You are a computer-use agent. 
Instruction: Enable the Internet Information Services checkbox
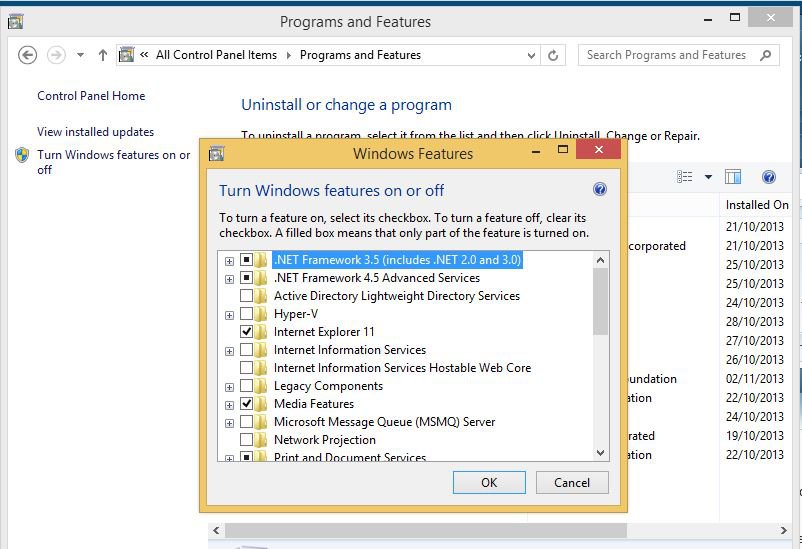(246, 349)
